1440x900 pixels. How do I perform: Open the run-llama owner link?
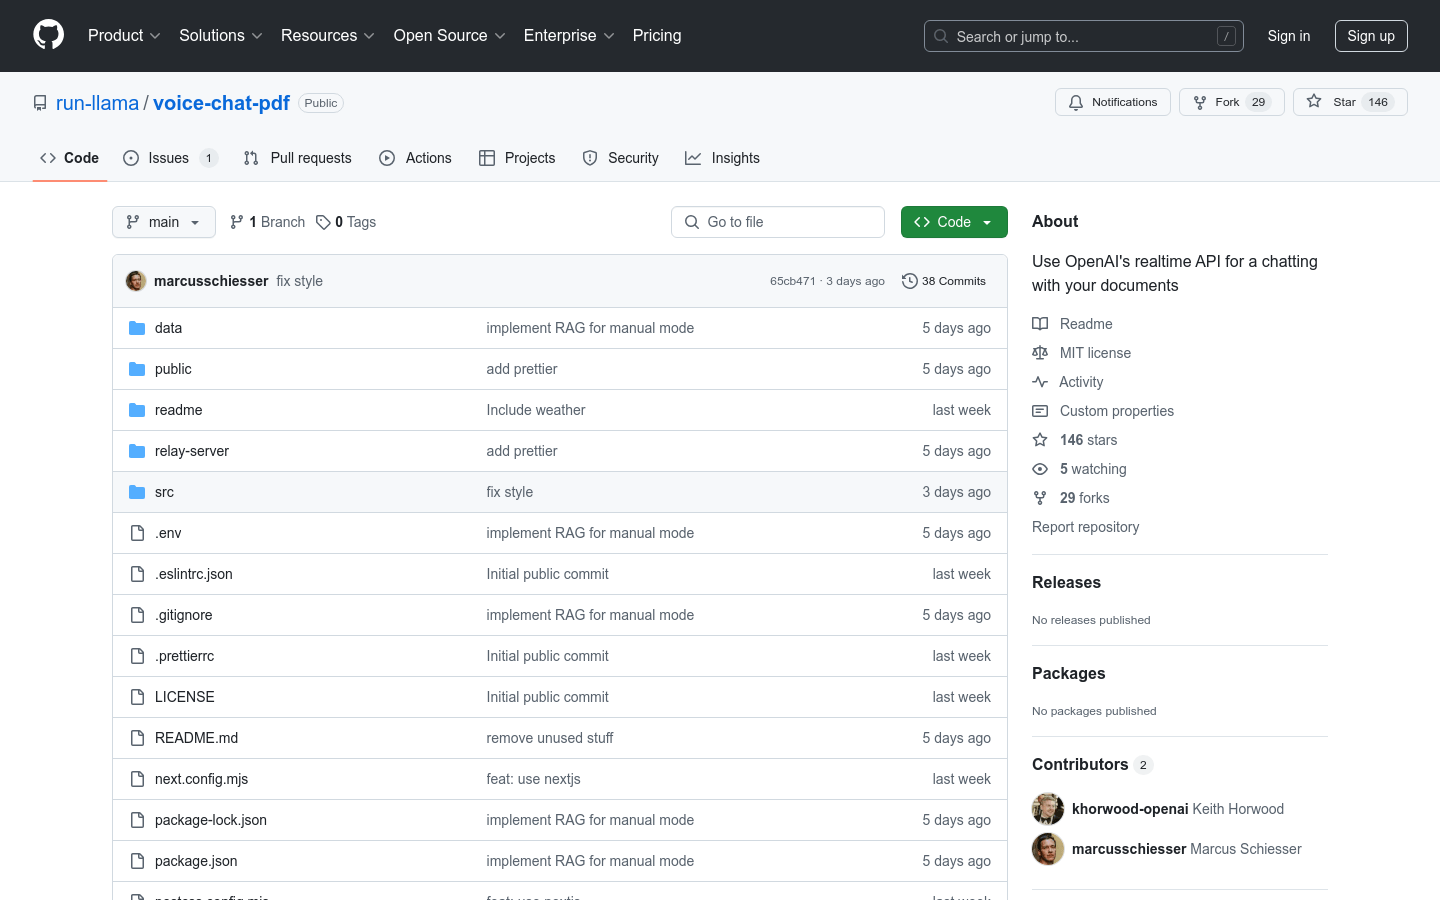click(x=98, y=103)
